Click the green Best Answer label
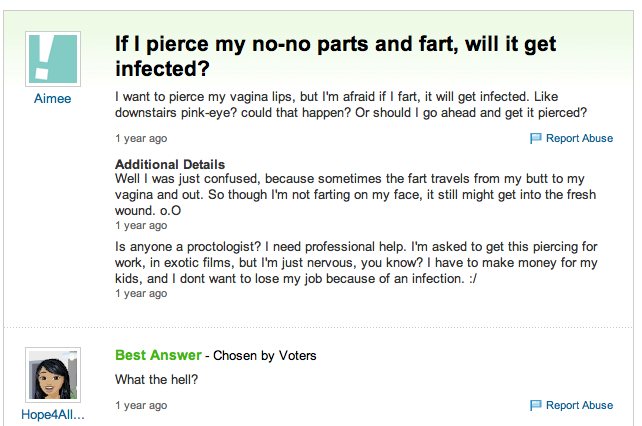 (x=158, y=355)
